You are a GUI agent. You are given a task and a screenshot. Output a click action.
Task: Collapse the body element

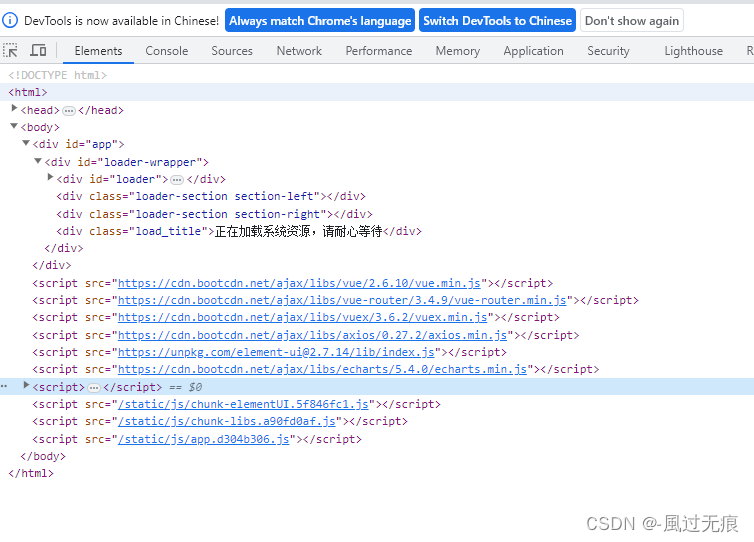(14, 126)
